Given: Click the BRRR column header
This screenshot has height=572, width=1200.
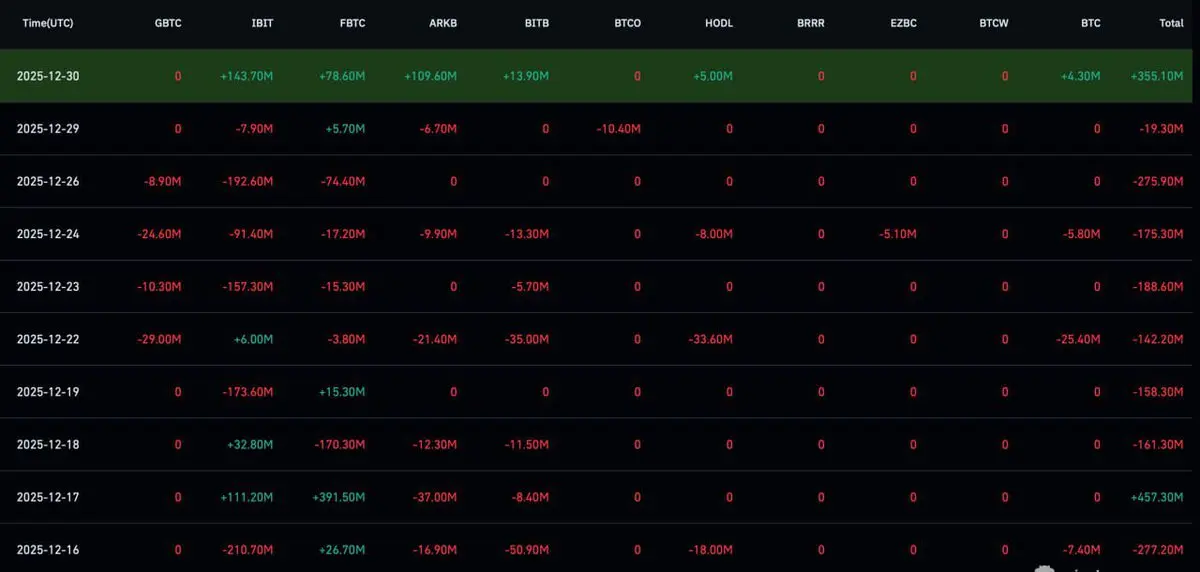Looking at the screenshot, I should 811,23.
